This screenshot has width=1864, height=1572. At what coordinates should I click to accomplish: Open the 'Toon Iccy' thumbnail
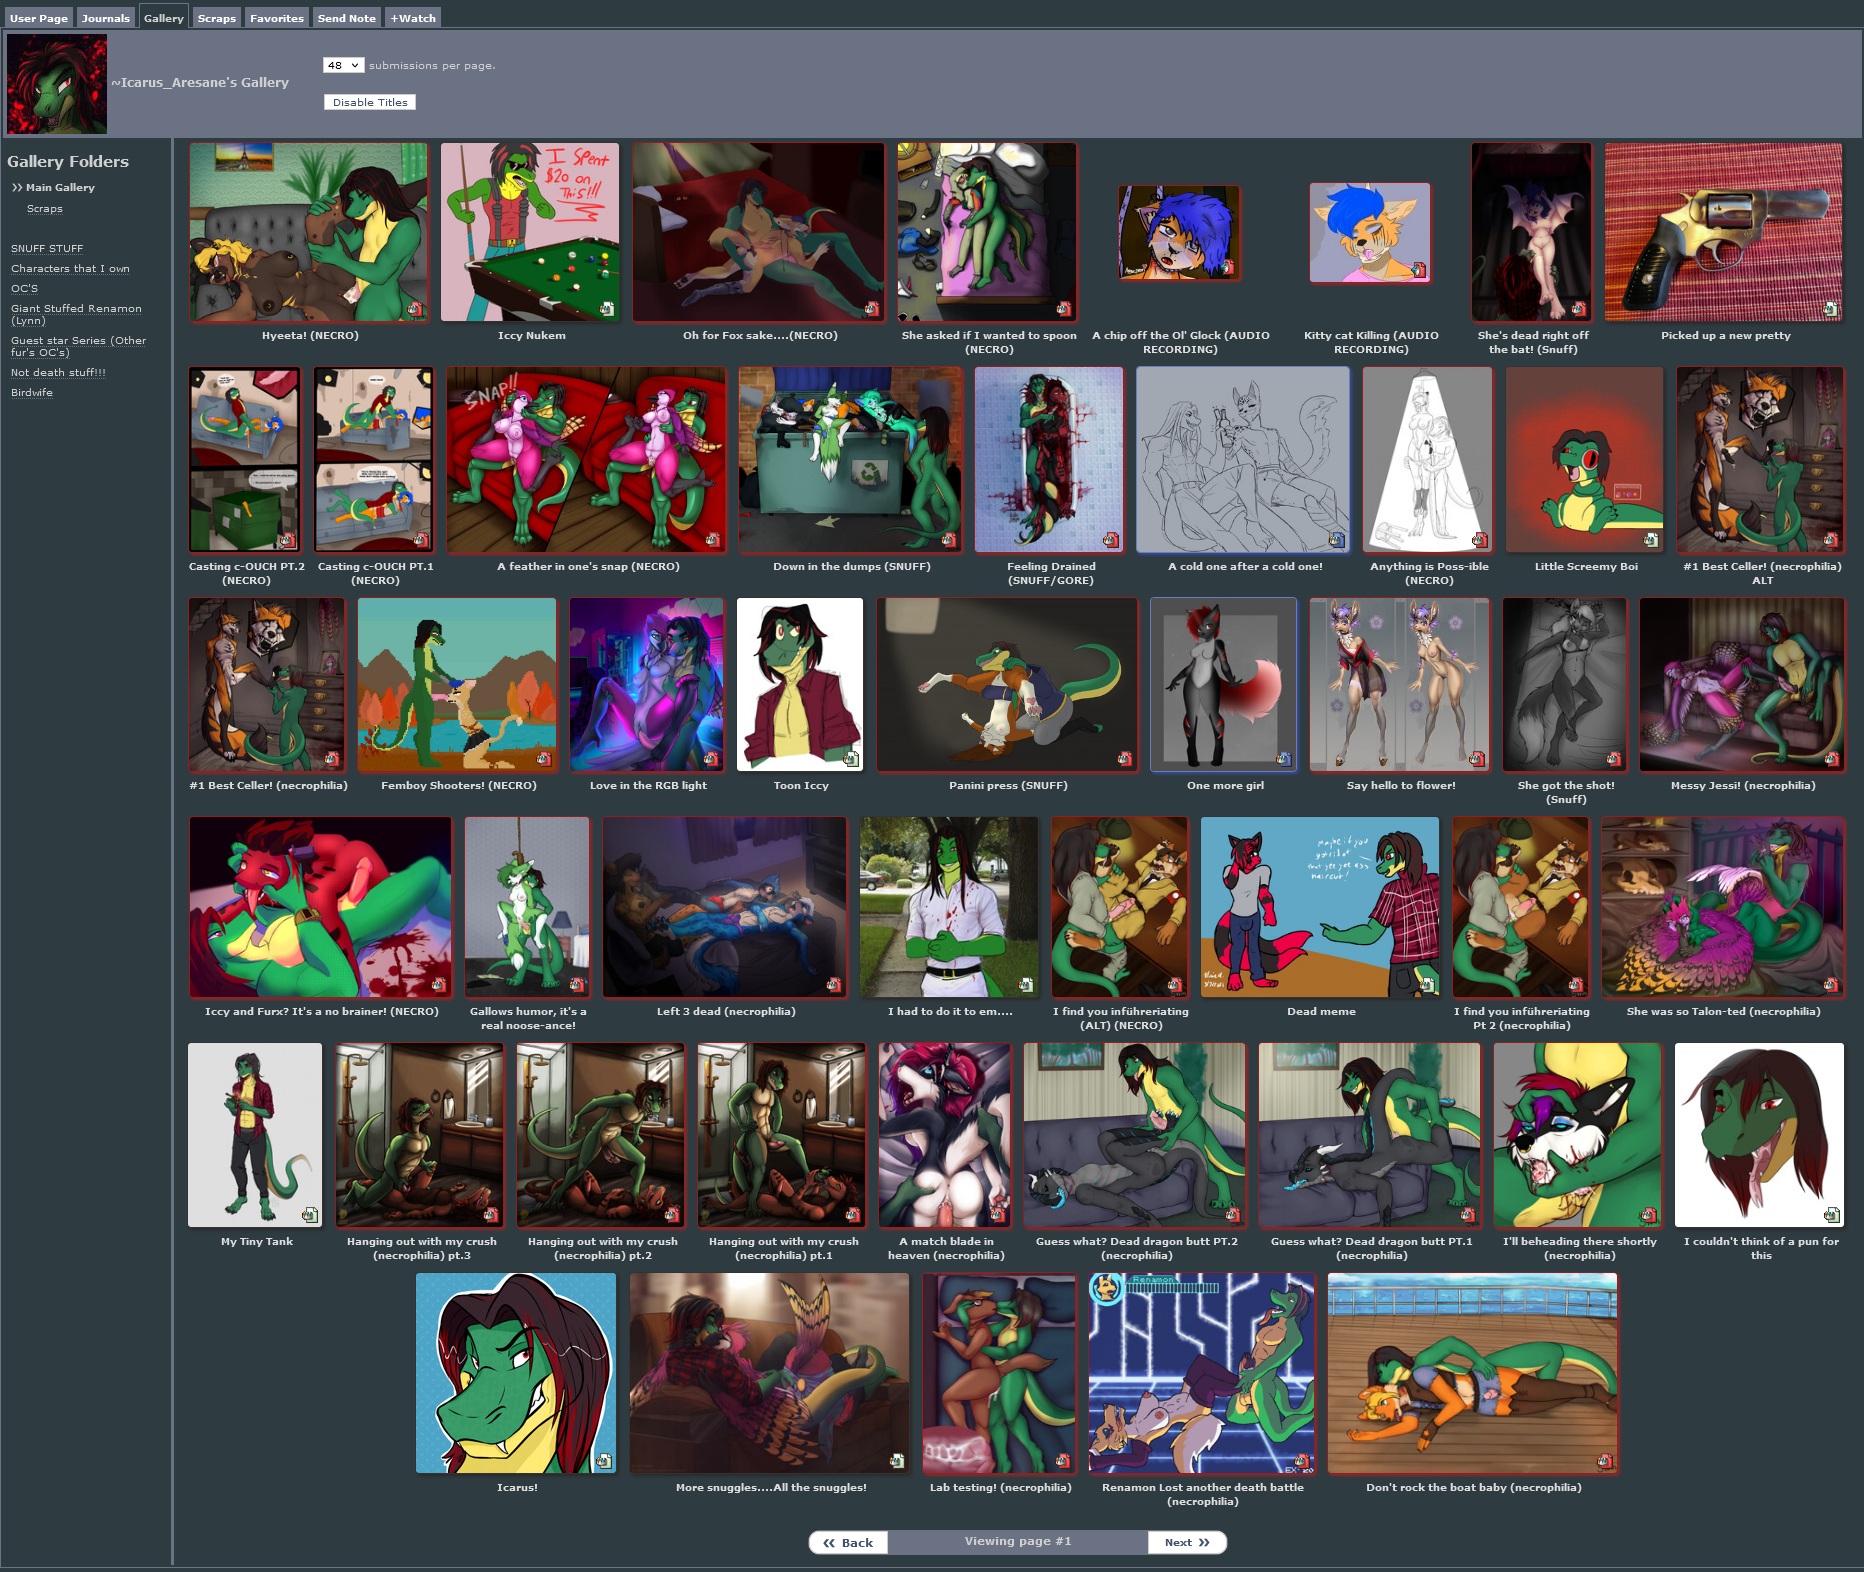tap(800, 685)
